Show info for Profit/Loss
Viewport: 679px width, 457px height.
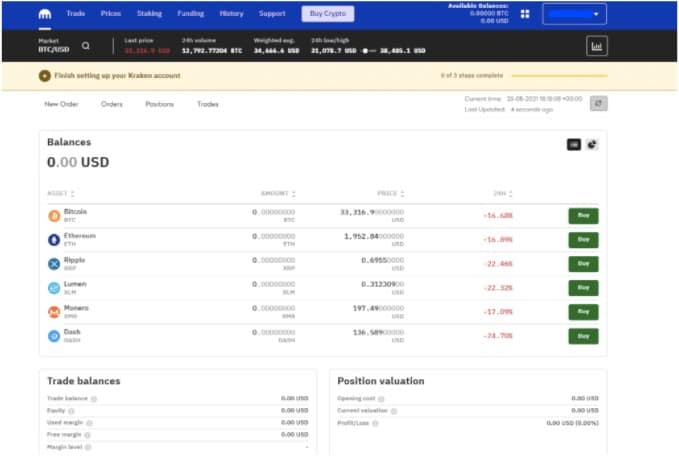click(375, 423)
